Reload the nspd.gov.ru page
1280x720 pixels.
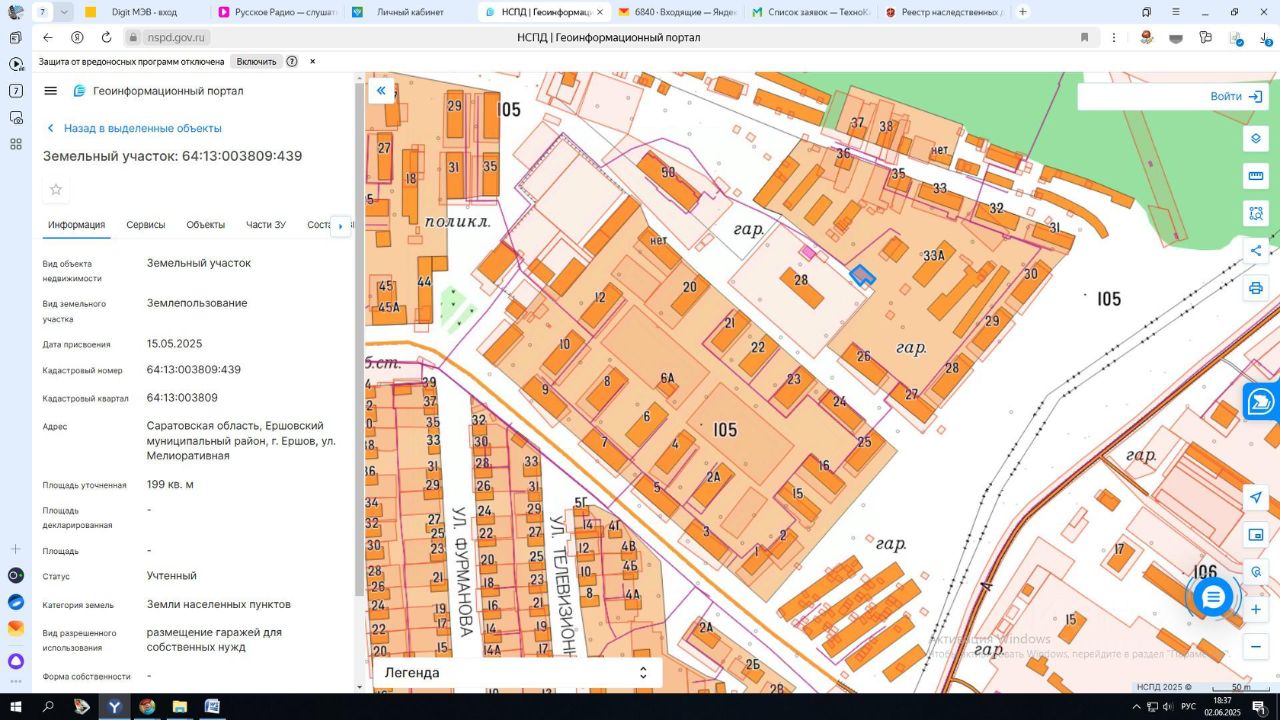(106, 37)
